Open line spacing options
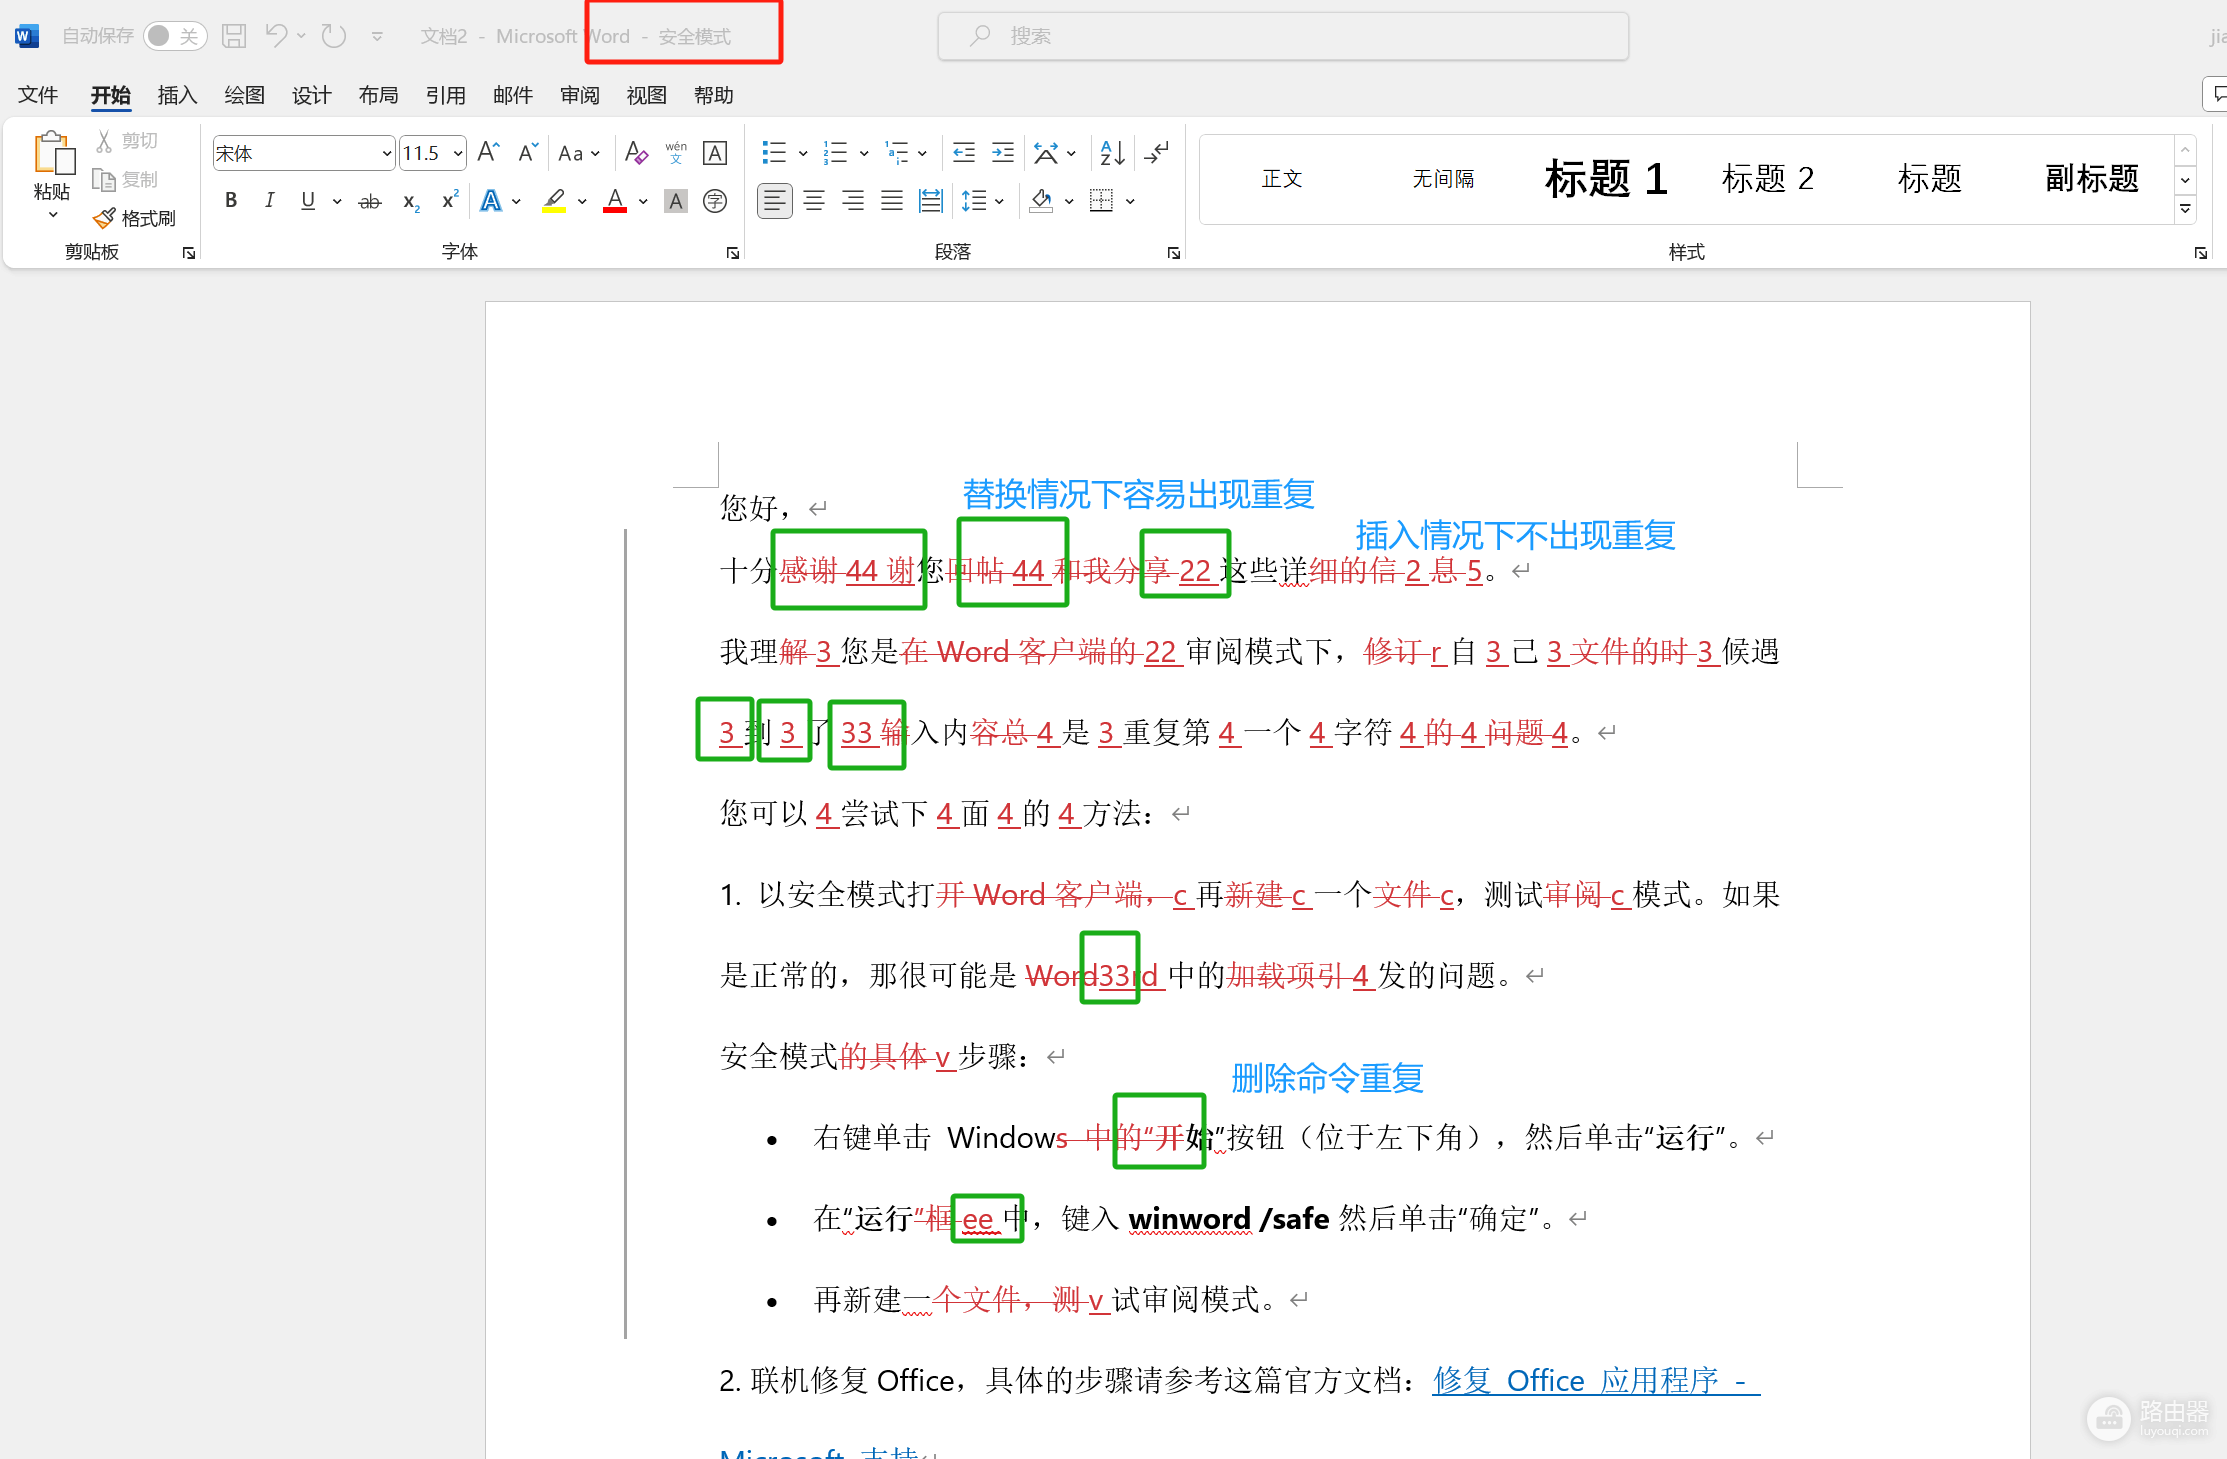This screenshot has height=1459, width=2227. 982,201
